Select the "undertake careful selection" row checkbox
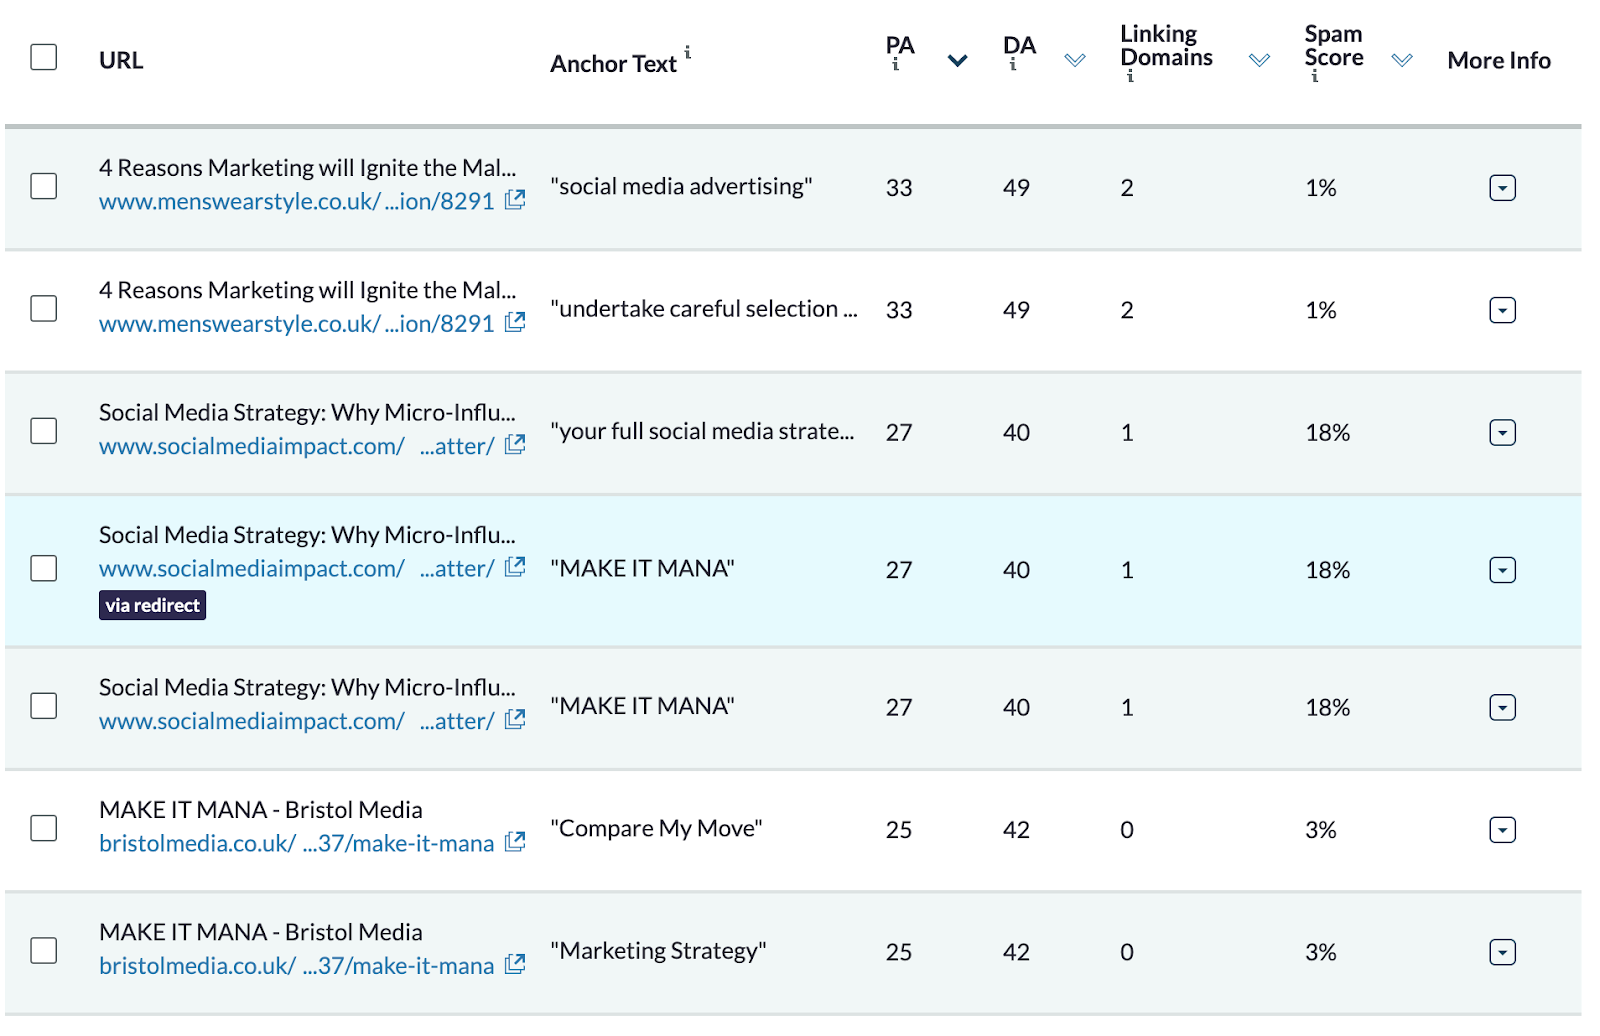Image resolution: width=1600 pixels, height=1036 pixels. [x=44, y=308]
